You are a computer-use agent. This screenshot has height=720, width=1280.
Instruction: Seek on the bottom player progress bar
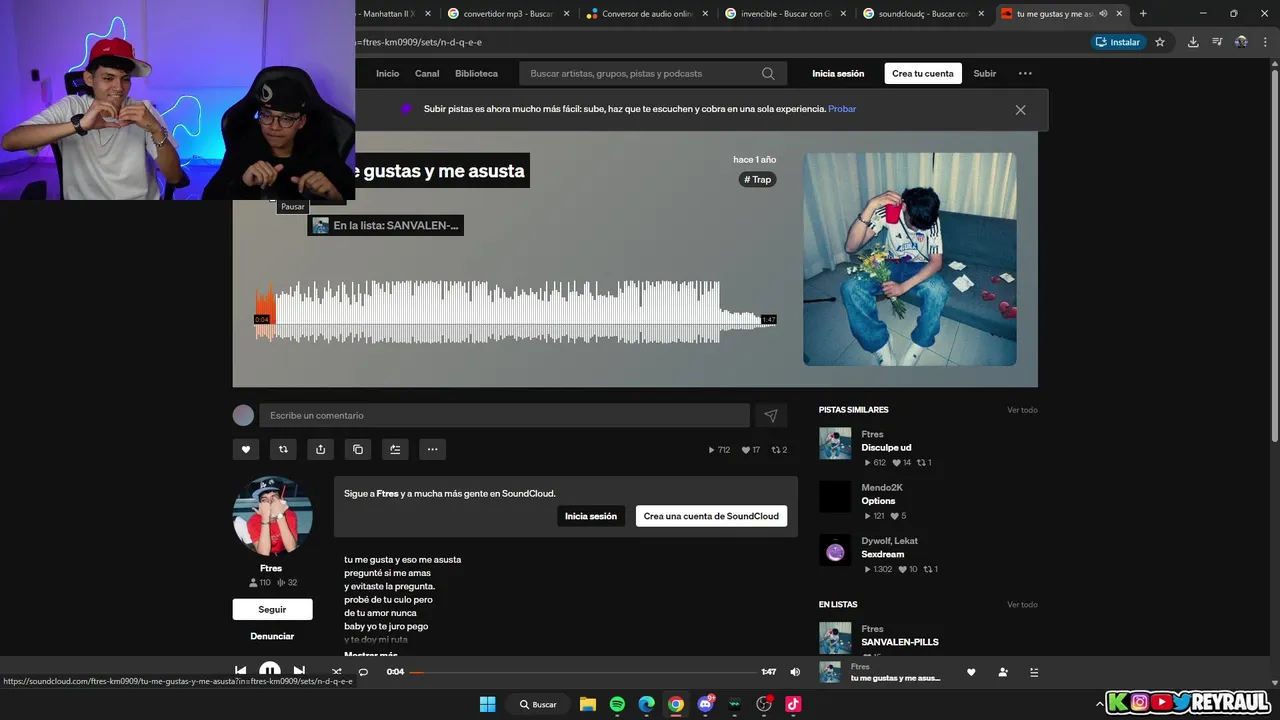pos(583,672)
